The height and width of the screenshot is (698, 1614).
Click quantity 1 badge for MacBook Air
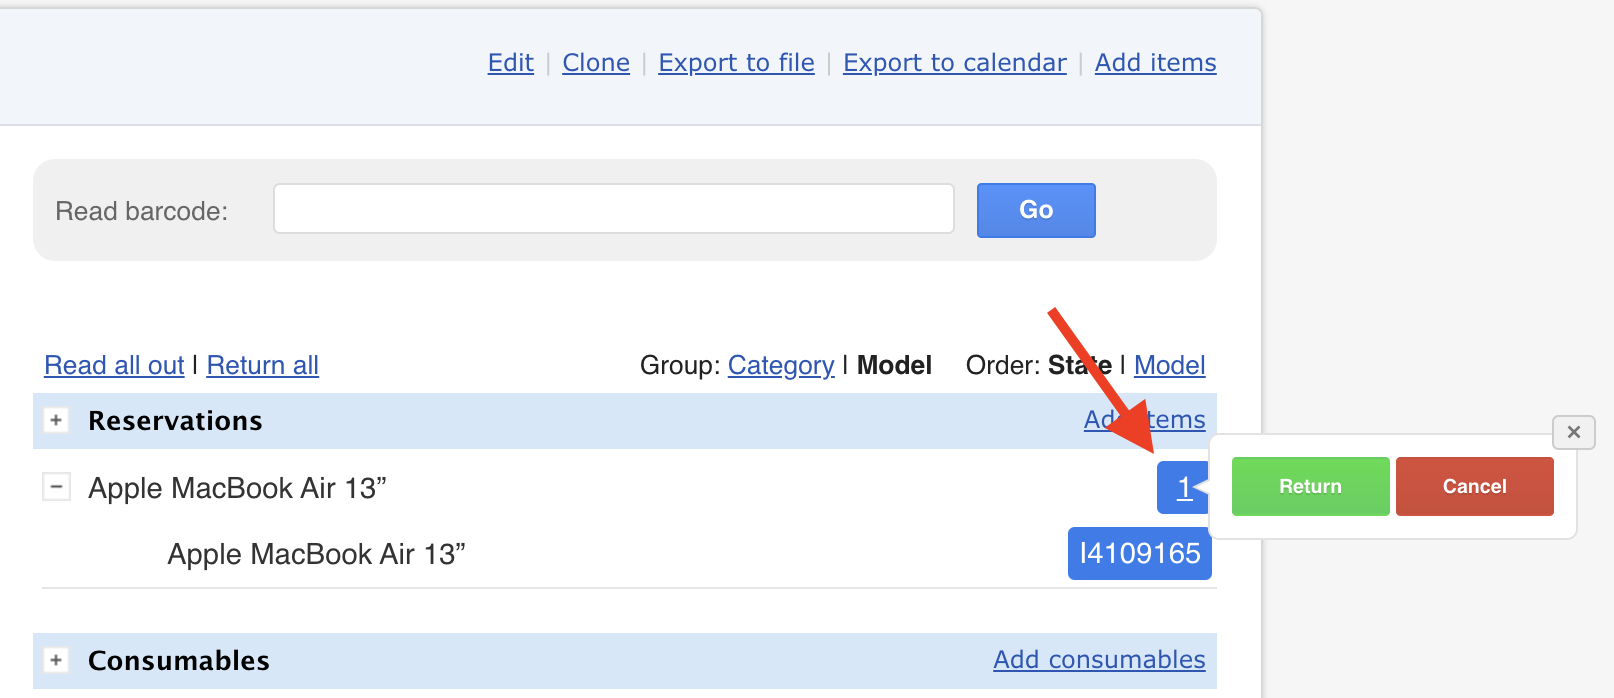pos(1183,487)
